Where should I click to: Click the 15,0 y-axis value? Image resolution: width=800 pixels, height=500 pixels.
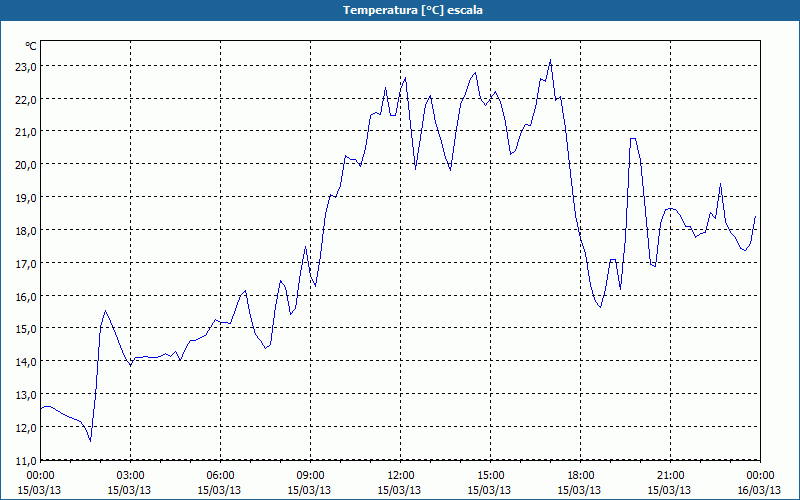pos(26,329)
